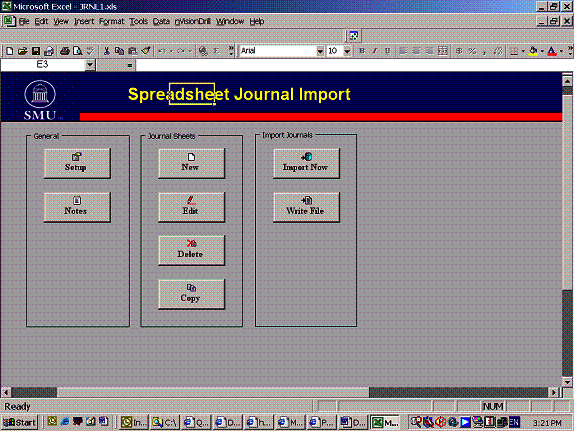574x431 pixels.
Task: Click the Print toolbar icon
Action: click(65, 51)
